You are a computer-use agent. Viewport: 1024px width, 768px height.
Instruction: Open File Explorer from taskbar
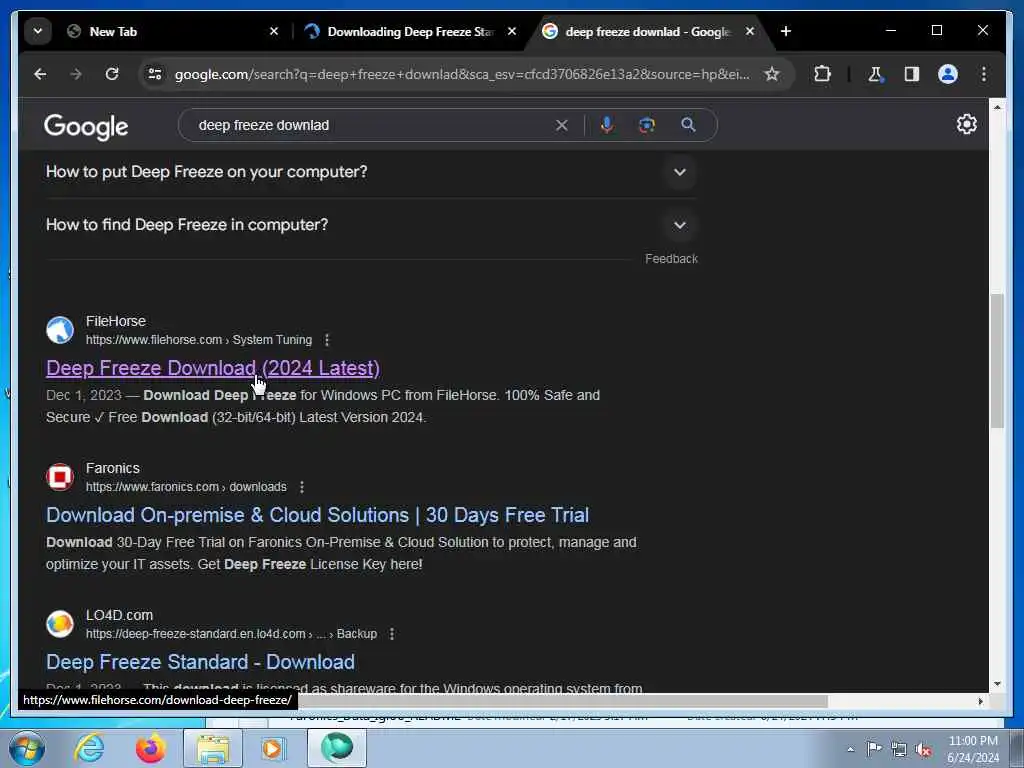point(213,748)
